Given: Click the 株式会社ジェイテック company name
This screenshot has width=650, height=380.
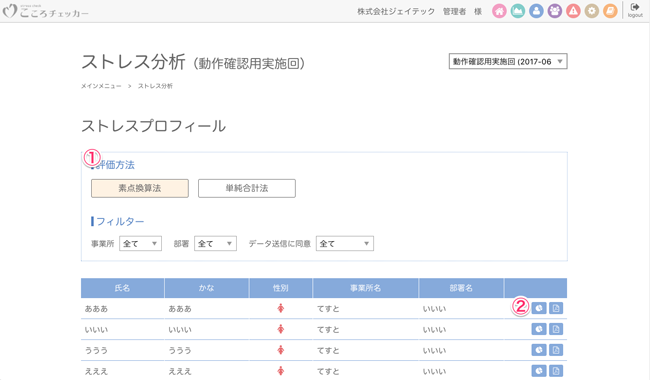Looking at the screenshot, I should pos(396,12).
